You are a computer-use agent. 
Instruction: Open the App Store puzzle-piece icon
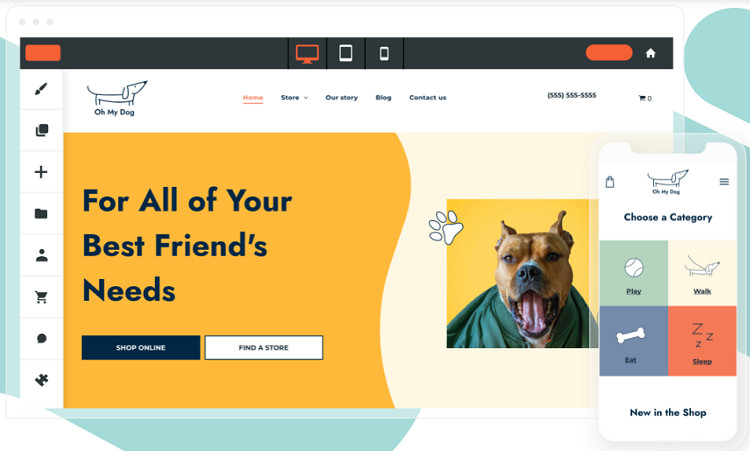pos(42,380)
